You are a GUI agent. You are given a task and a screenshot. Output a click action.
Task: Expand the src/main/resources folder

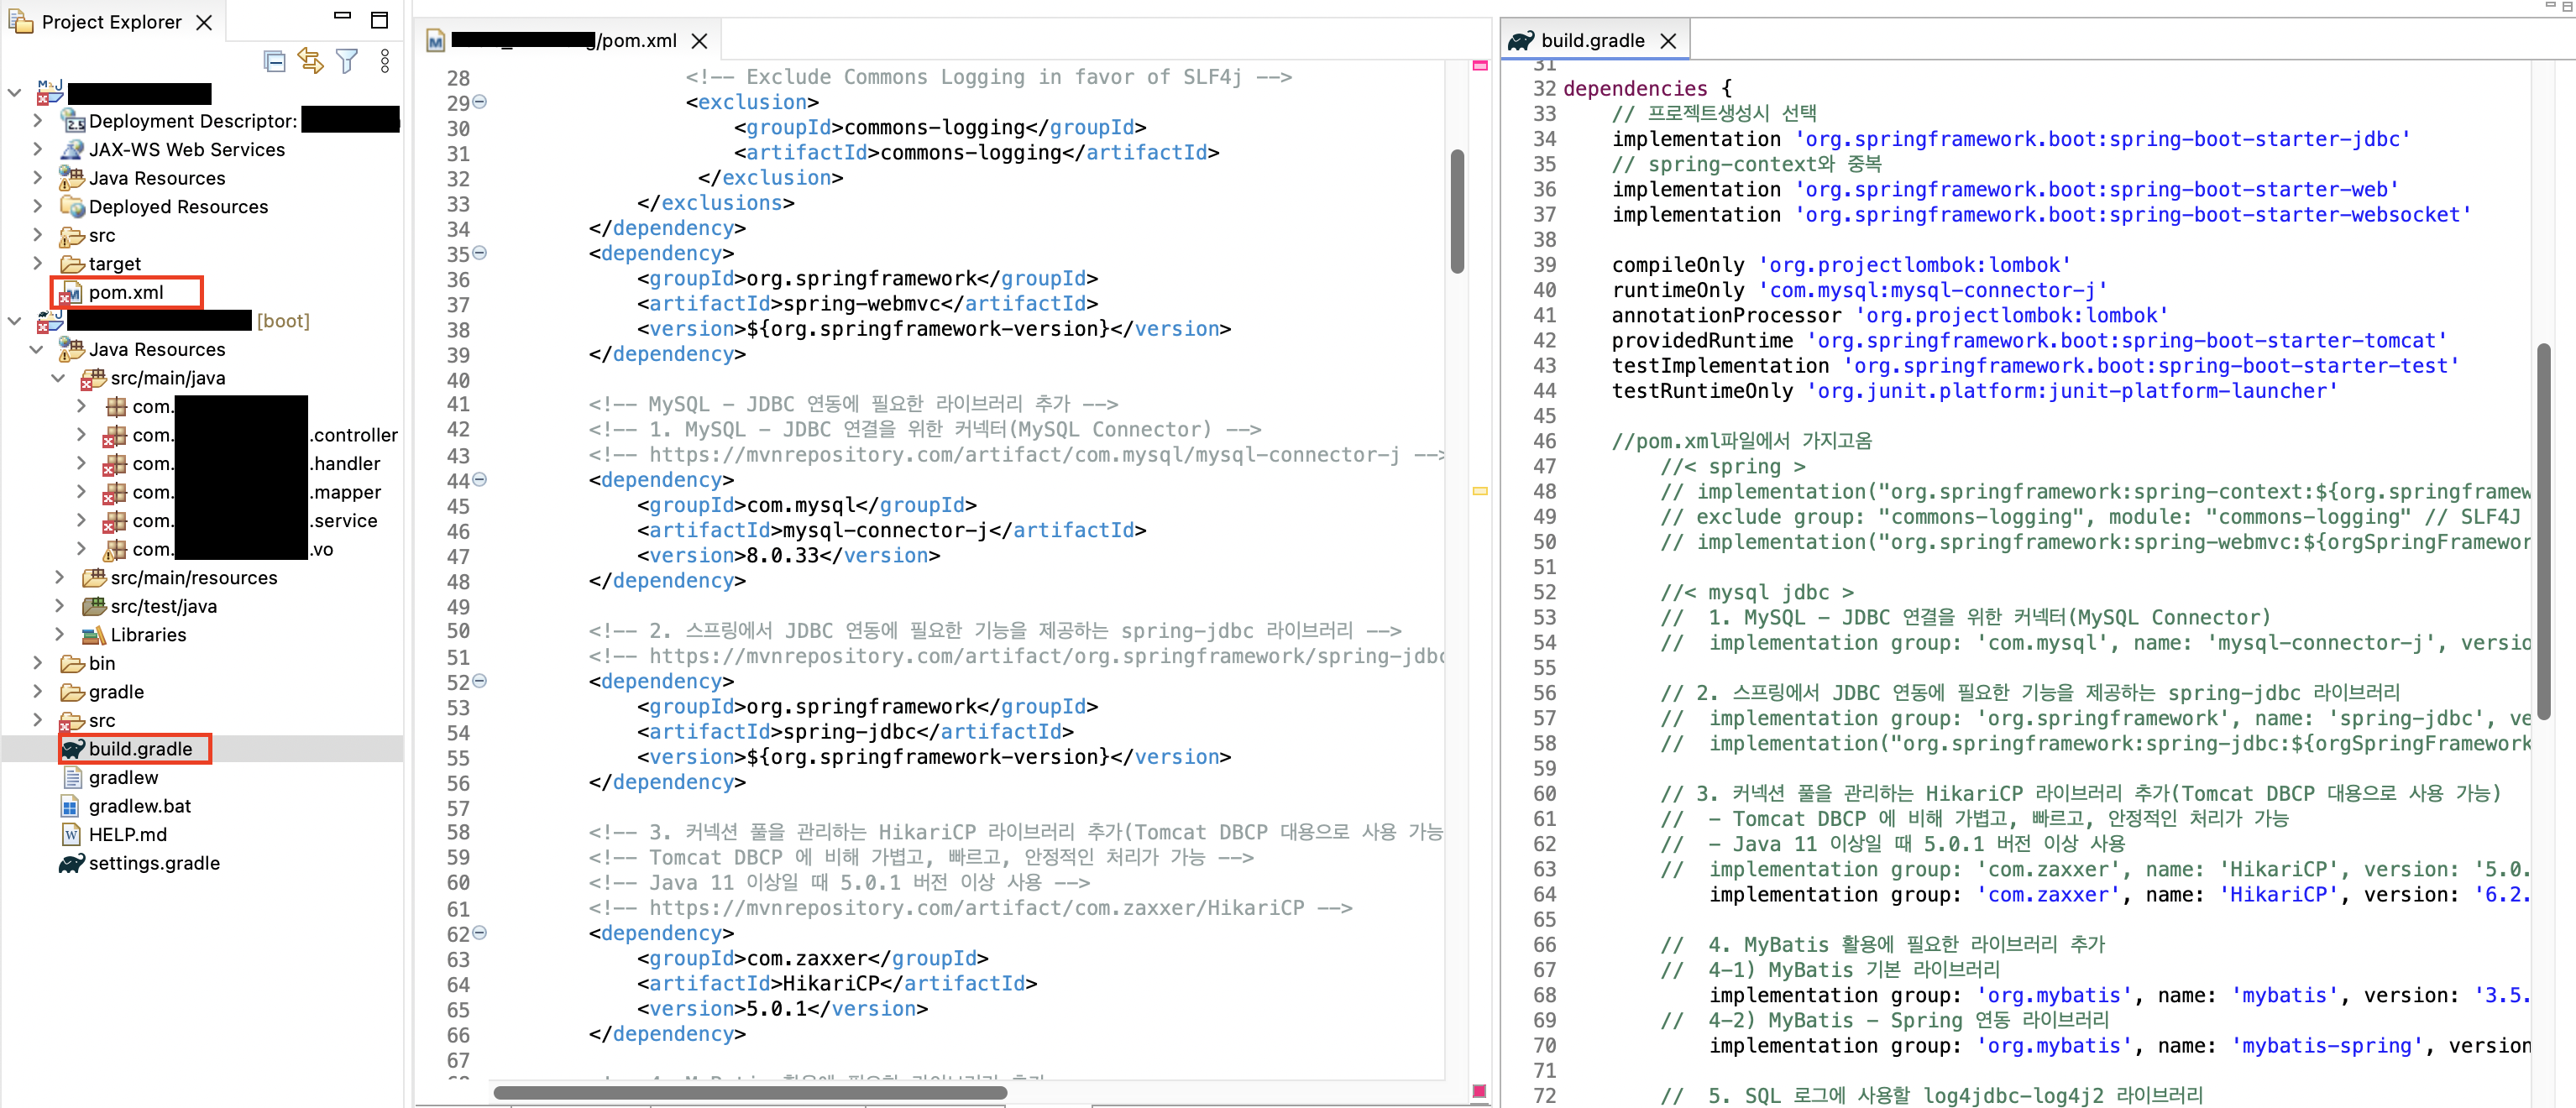click(59, 578)
